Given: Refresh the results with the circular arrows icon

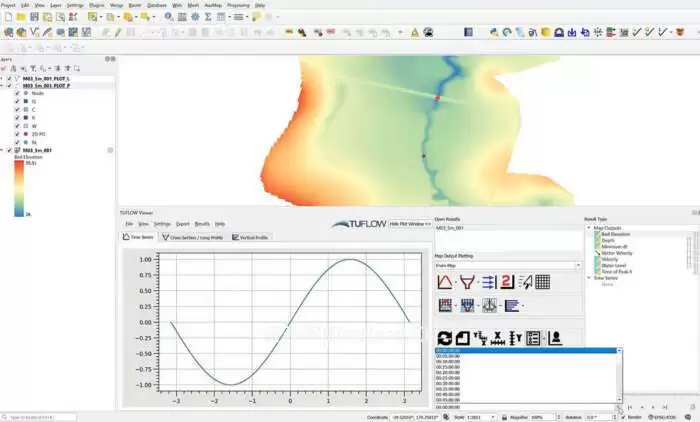Looking at the screenshot, I should 444,338.
